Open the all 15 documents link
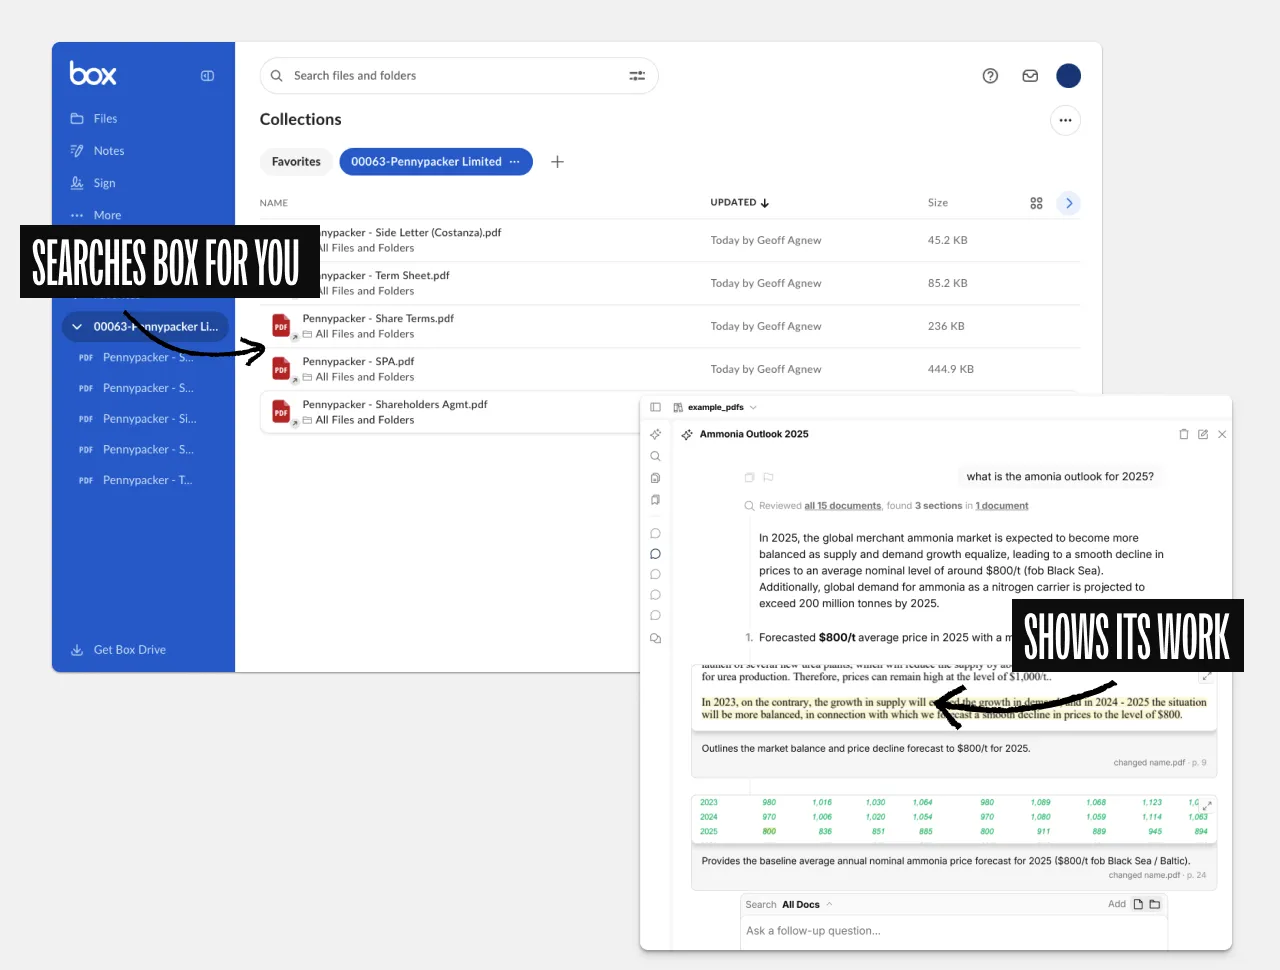Image resolution: width=1280 pixels, height=970 pixels. (x=843, y=506)
